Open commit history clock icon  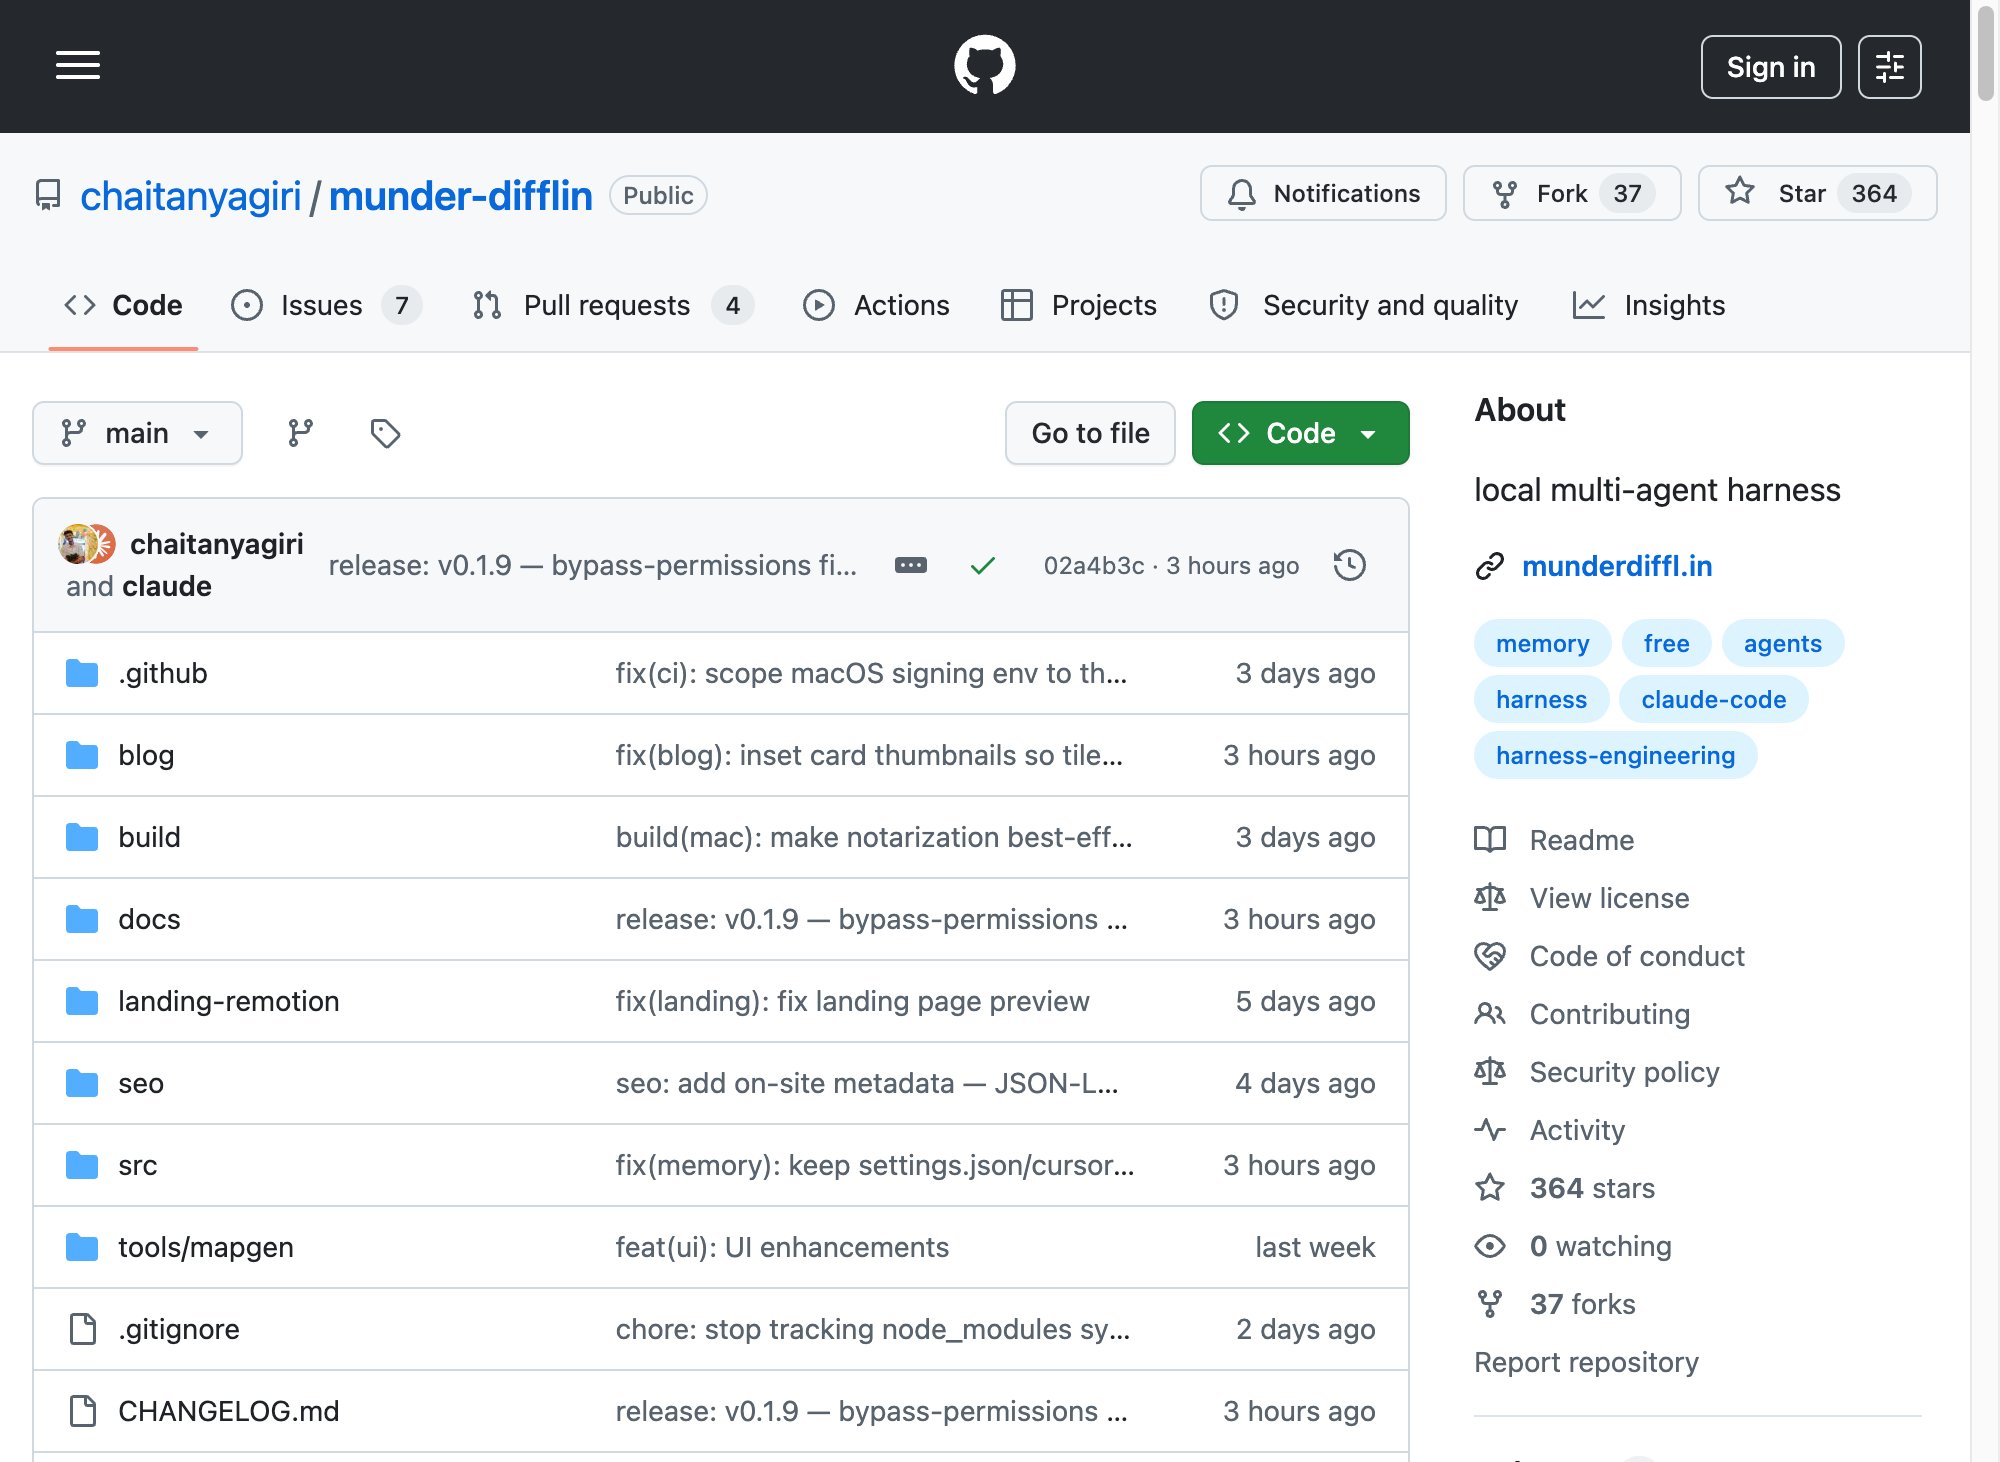point(1349,565)
